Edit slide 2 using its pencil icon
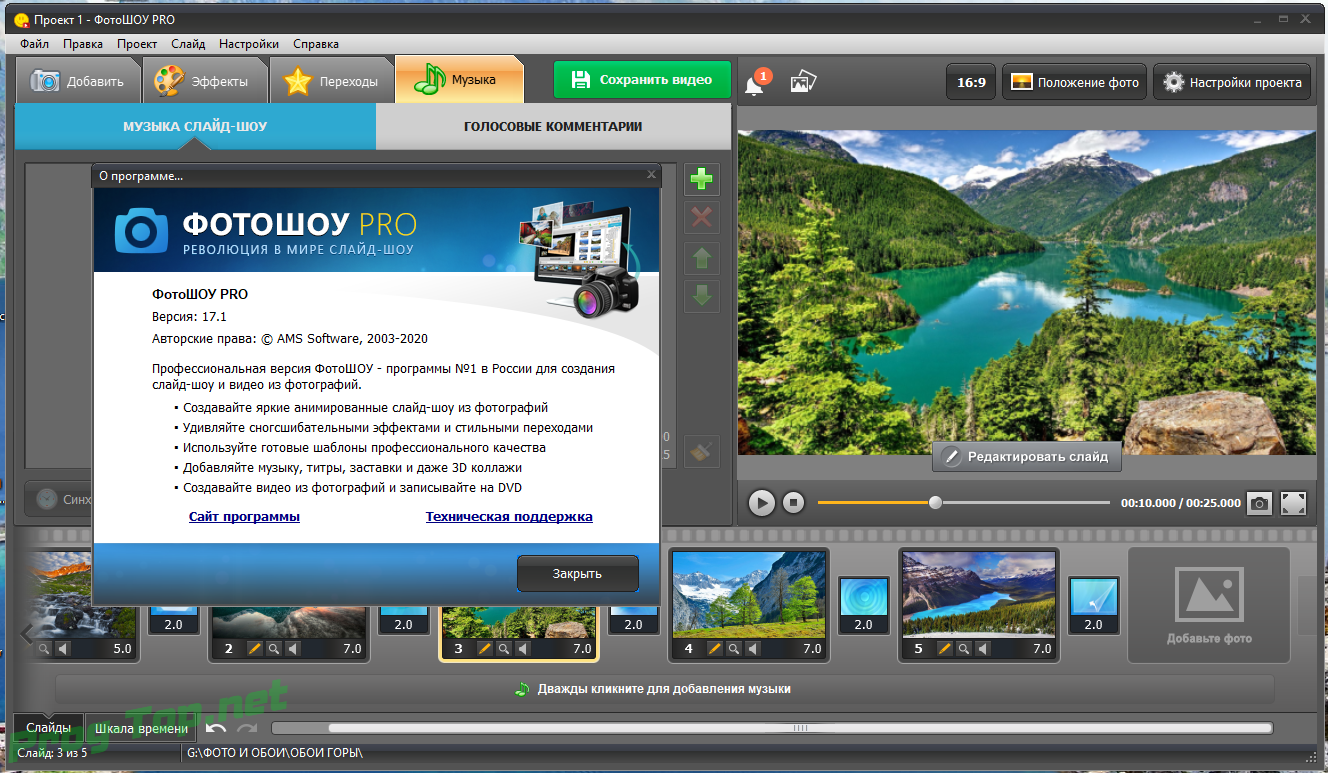This screenshot has height=773, width=1328. click(x=254, y=649)
